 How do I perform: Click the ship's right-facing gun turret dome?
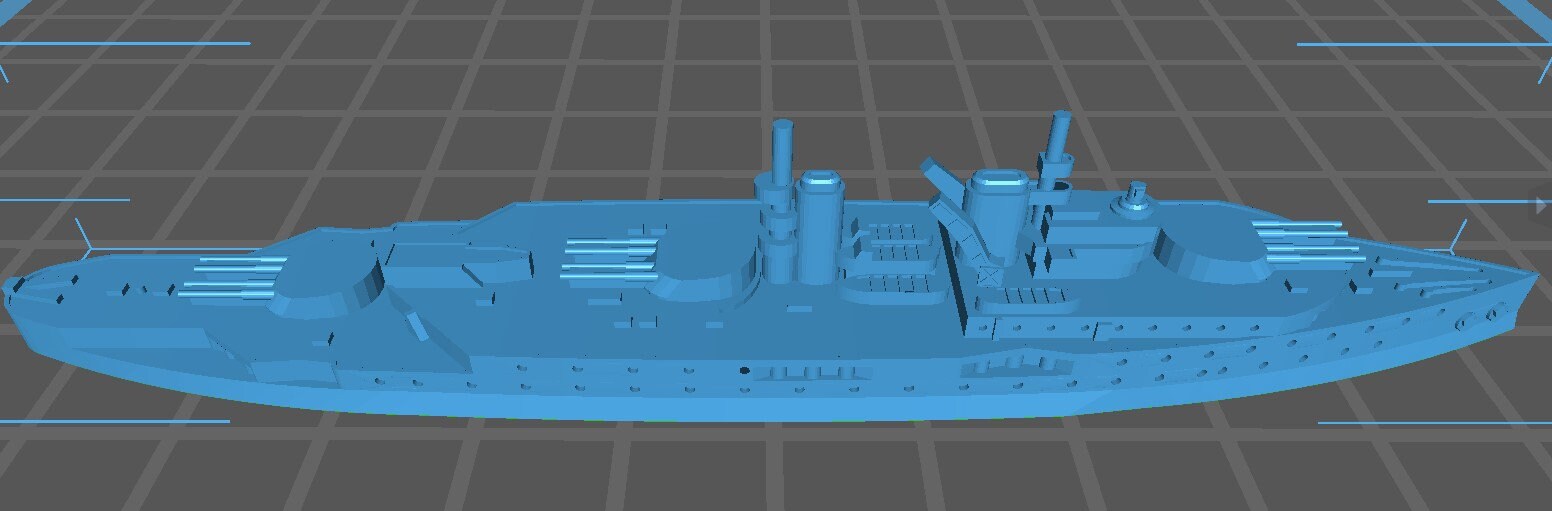1208,251
